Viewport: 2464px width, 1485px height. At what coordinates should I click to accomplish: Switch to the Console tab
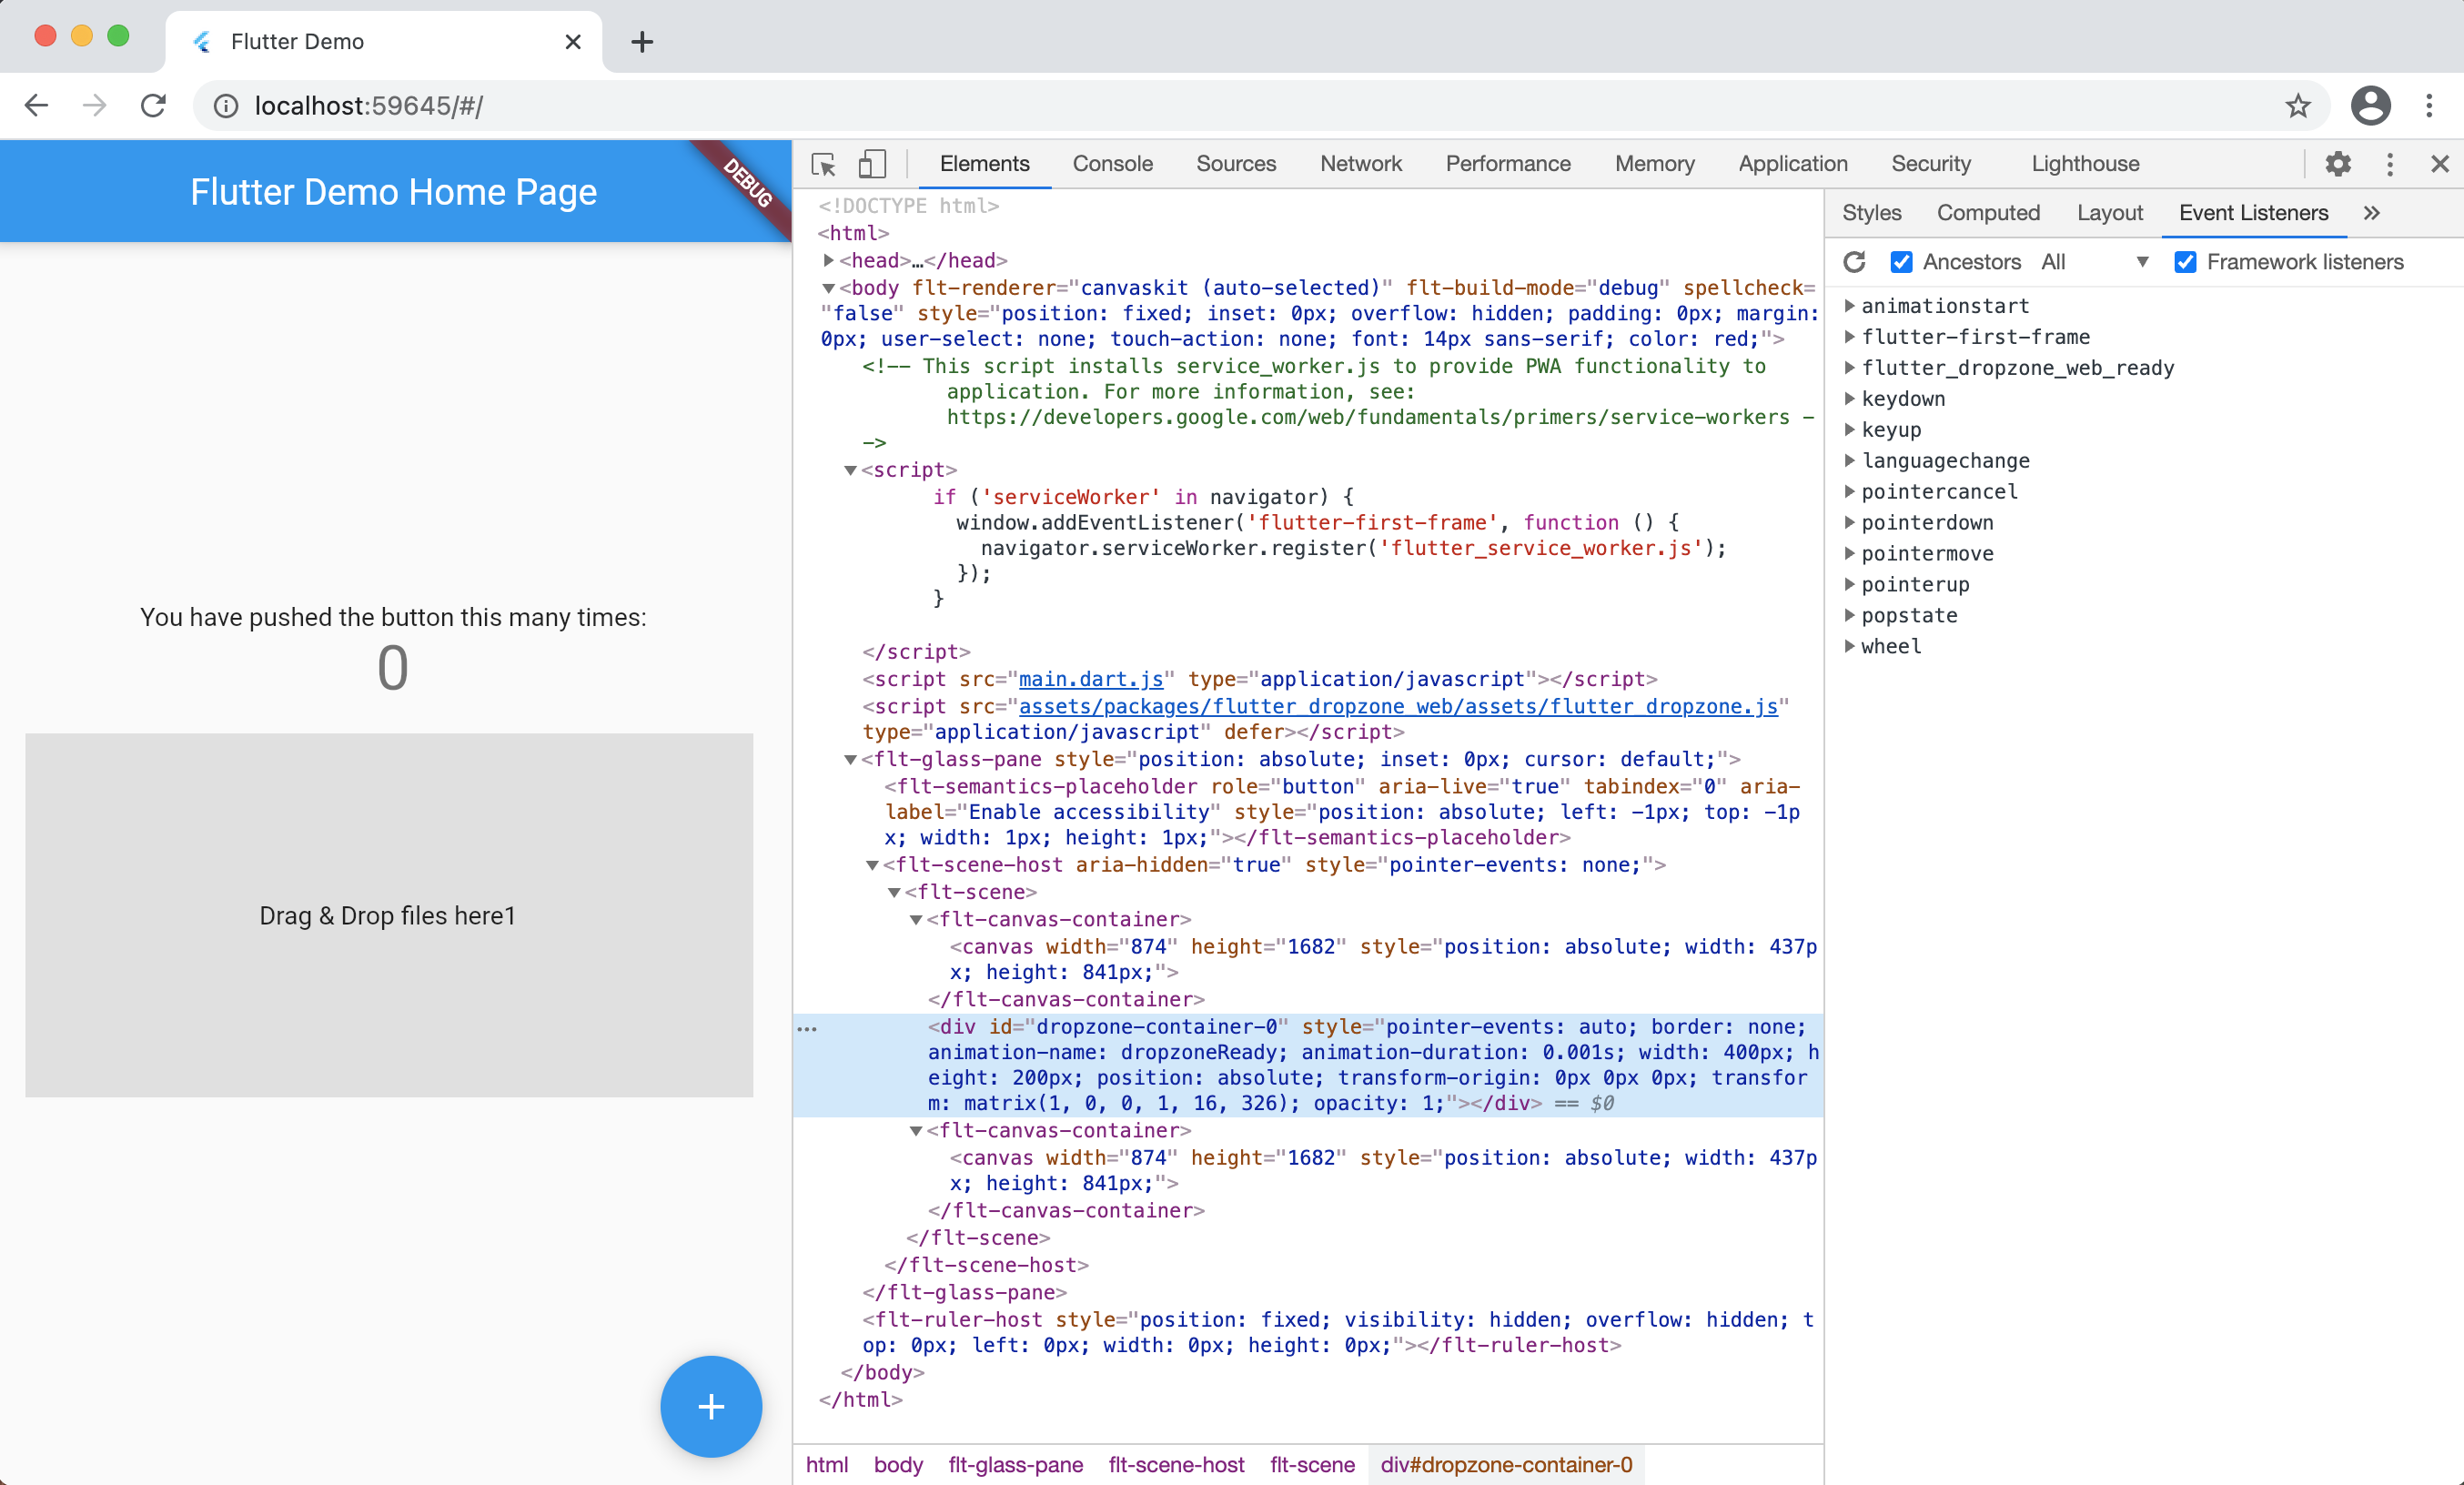(x=1112, y=164)
